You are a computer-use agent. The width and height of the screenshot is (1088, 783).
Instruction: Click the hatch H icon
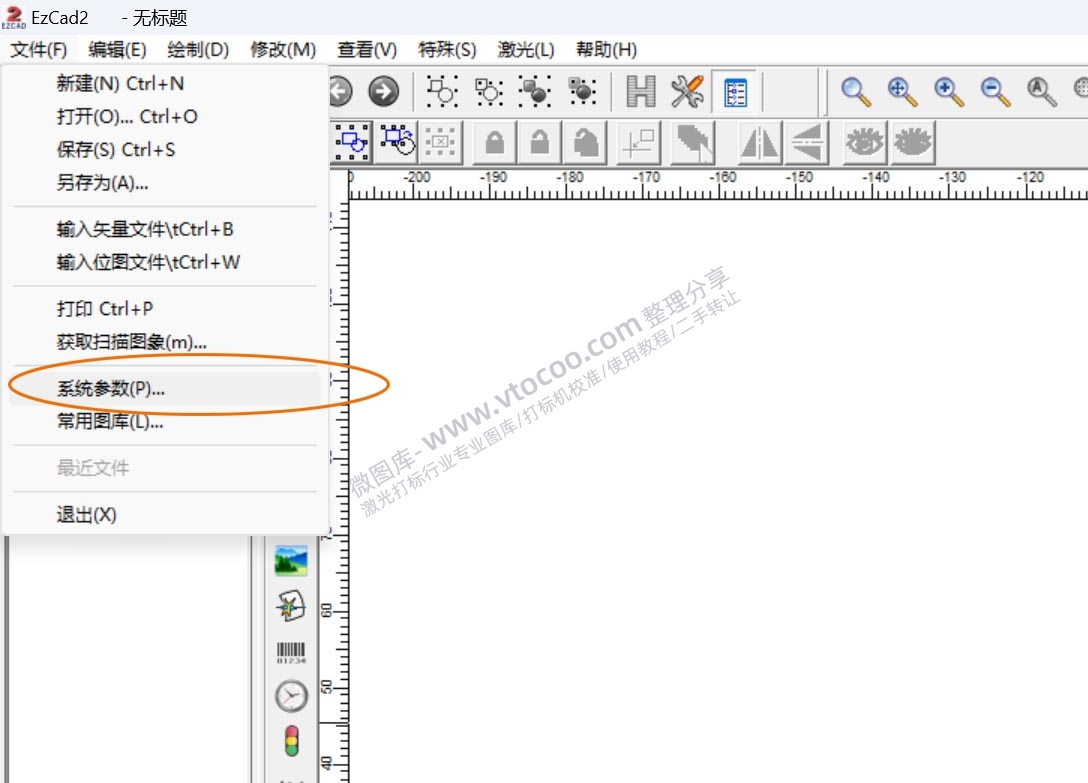point(640,92)
